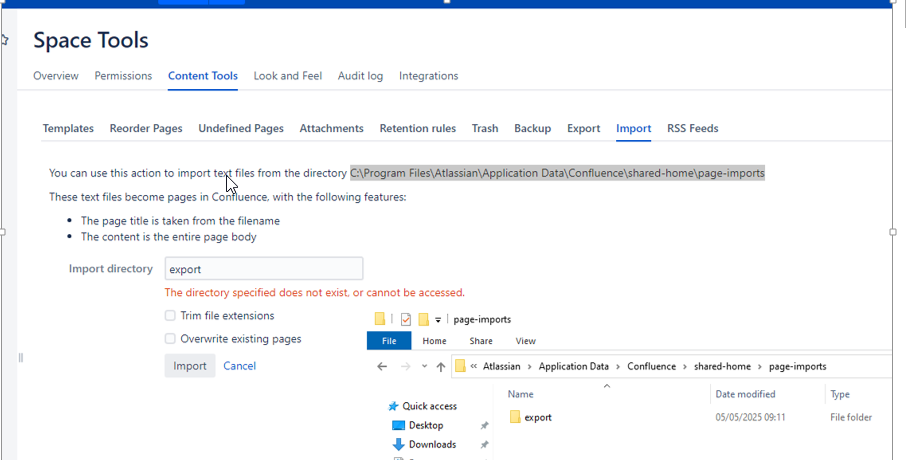Viewport: 906px width, 460px height.
Task: Open the Templates sub-tab
Action: tap(68, 128)
